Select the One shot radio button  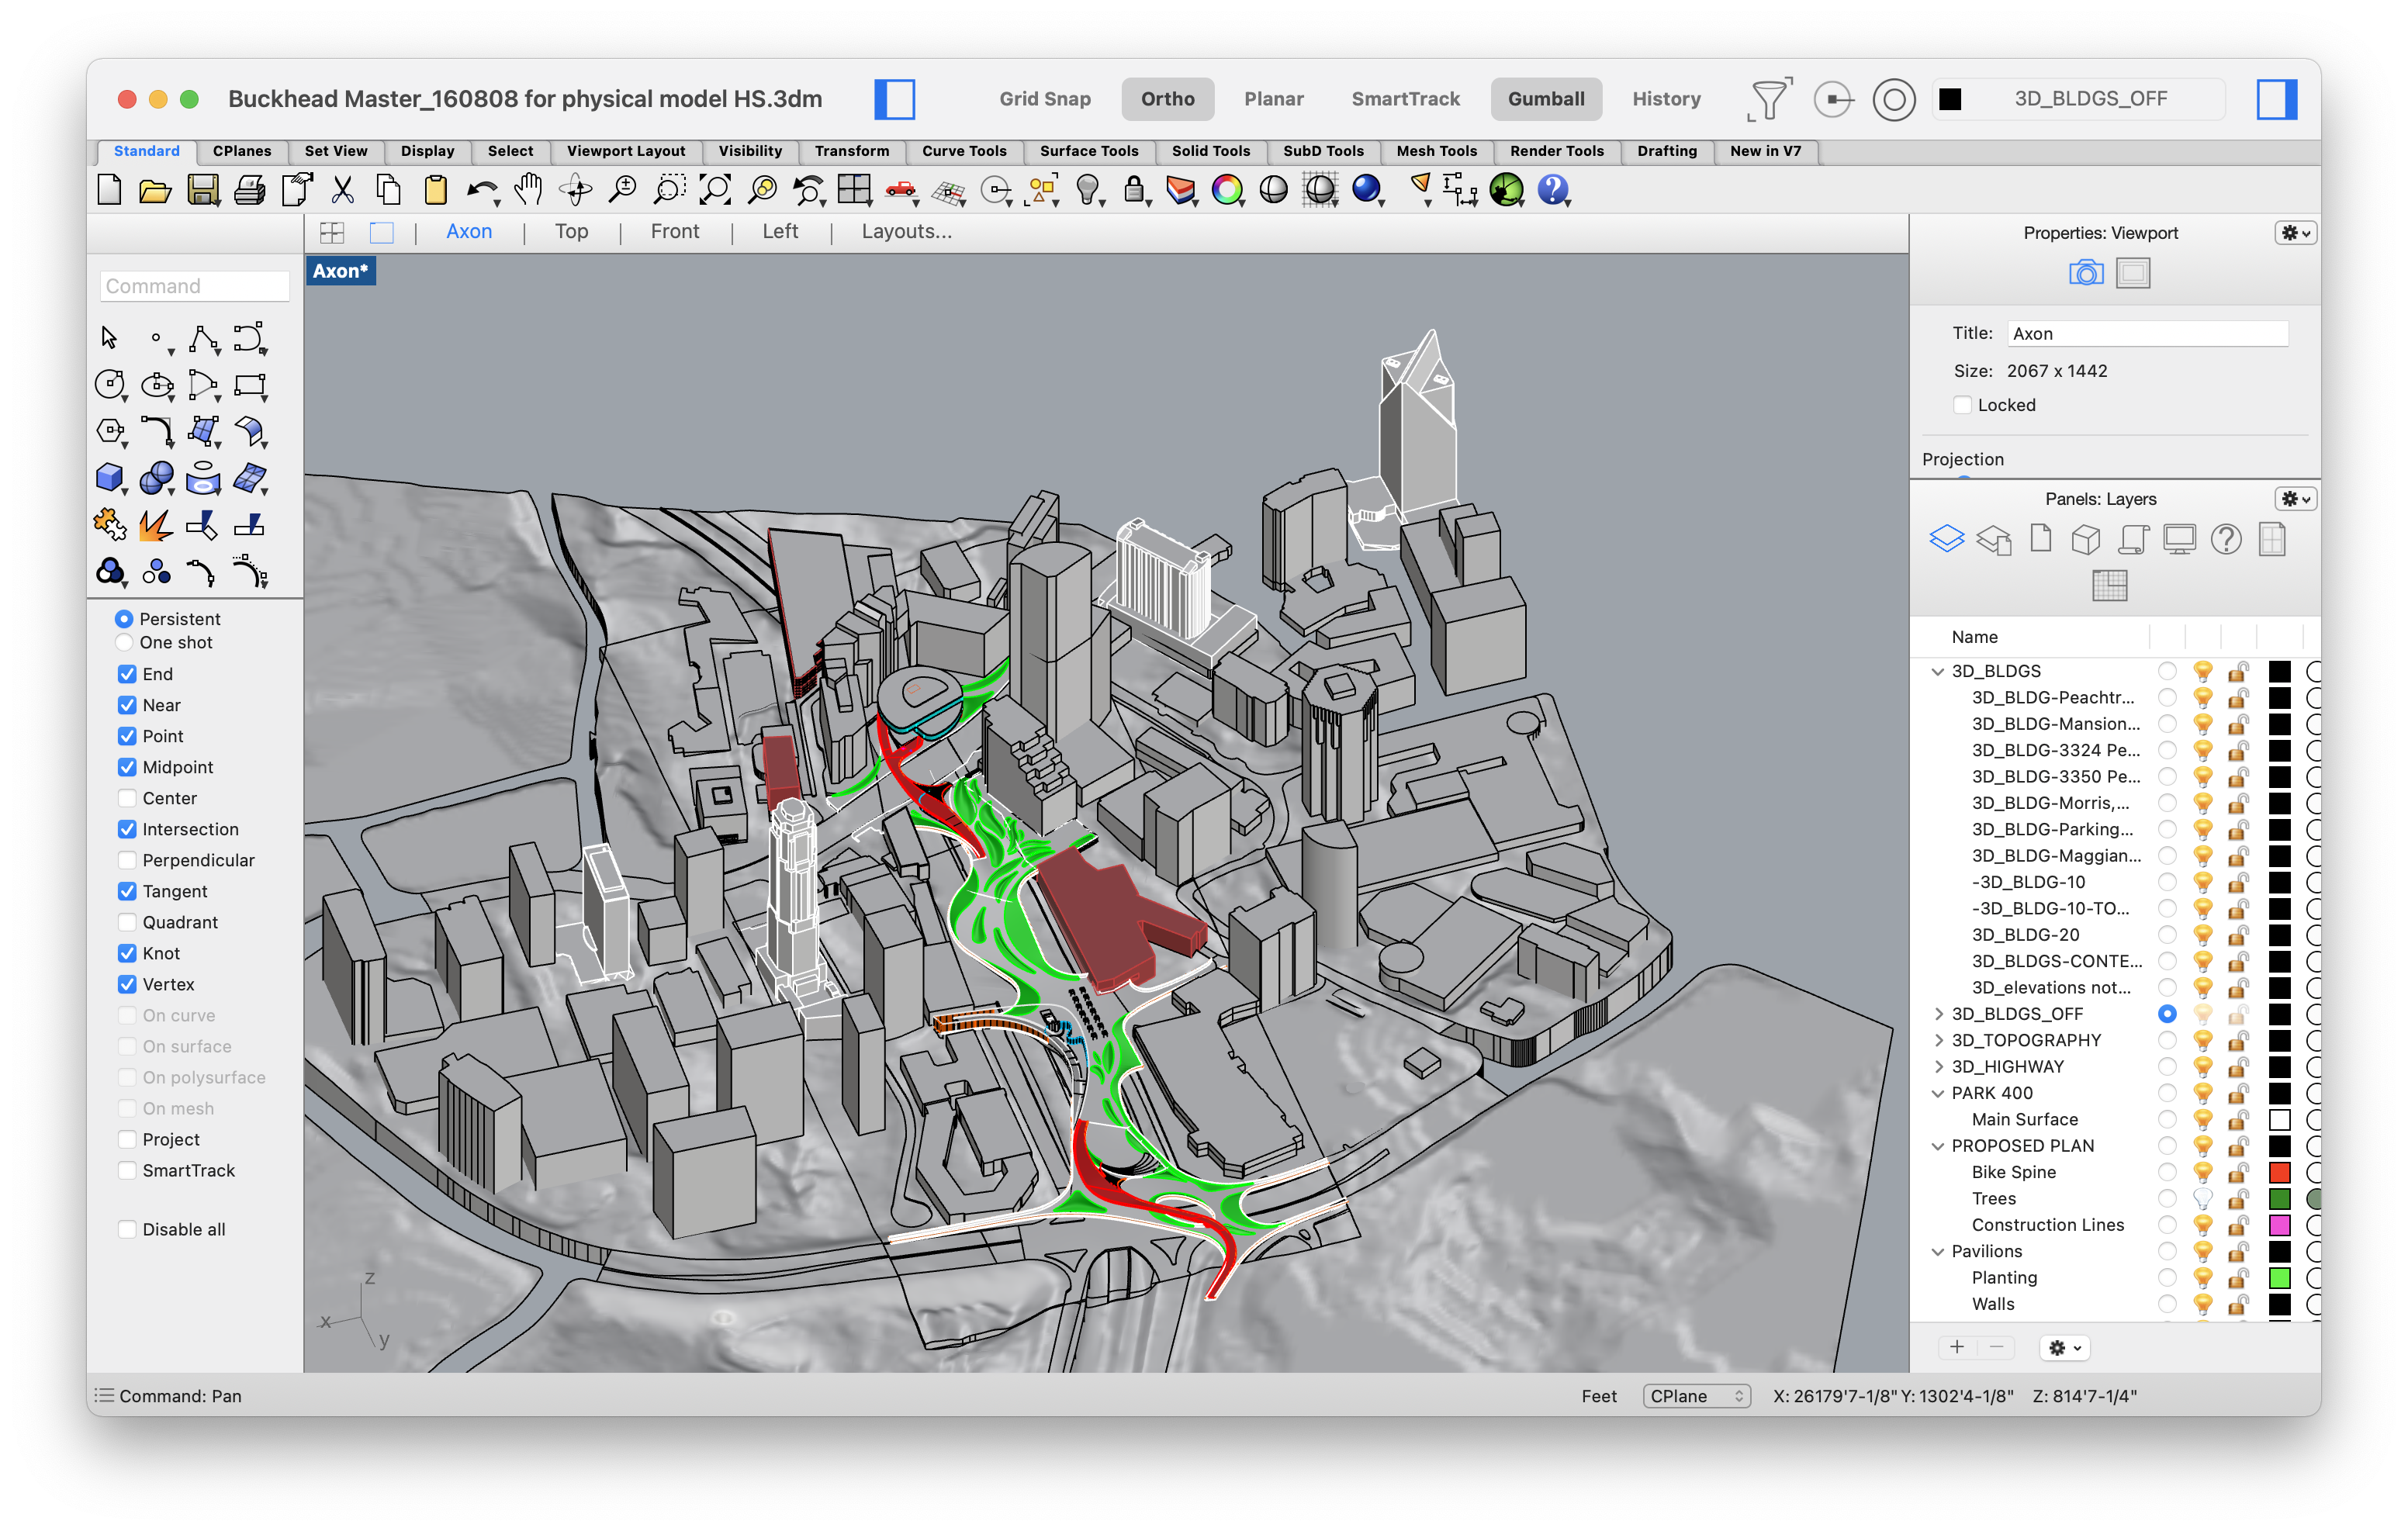[x=124, y=642]
